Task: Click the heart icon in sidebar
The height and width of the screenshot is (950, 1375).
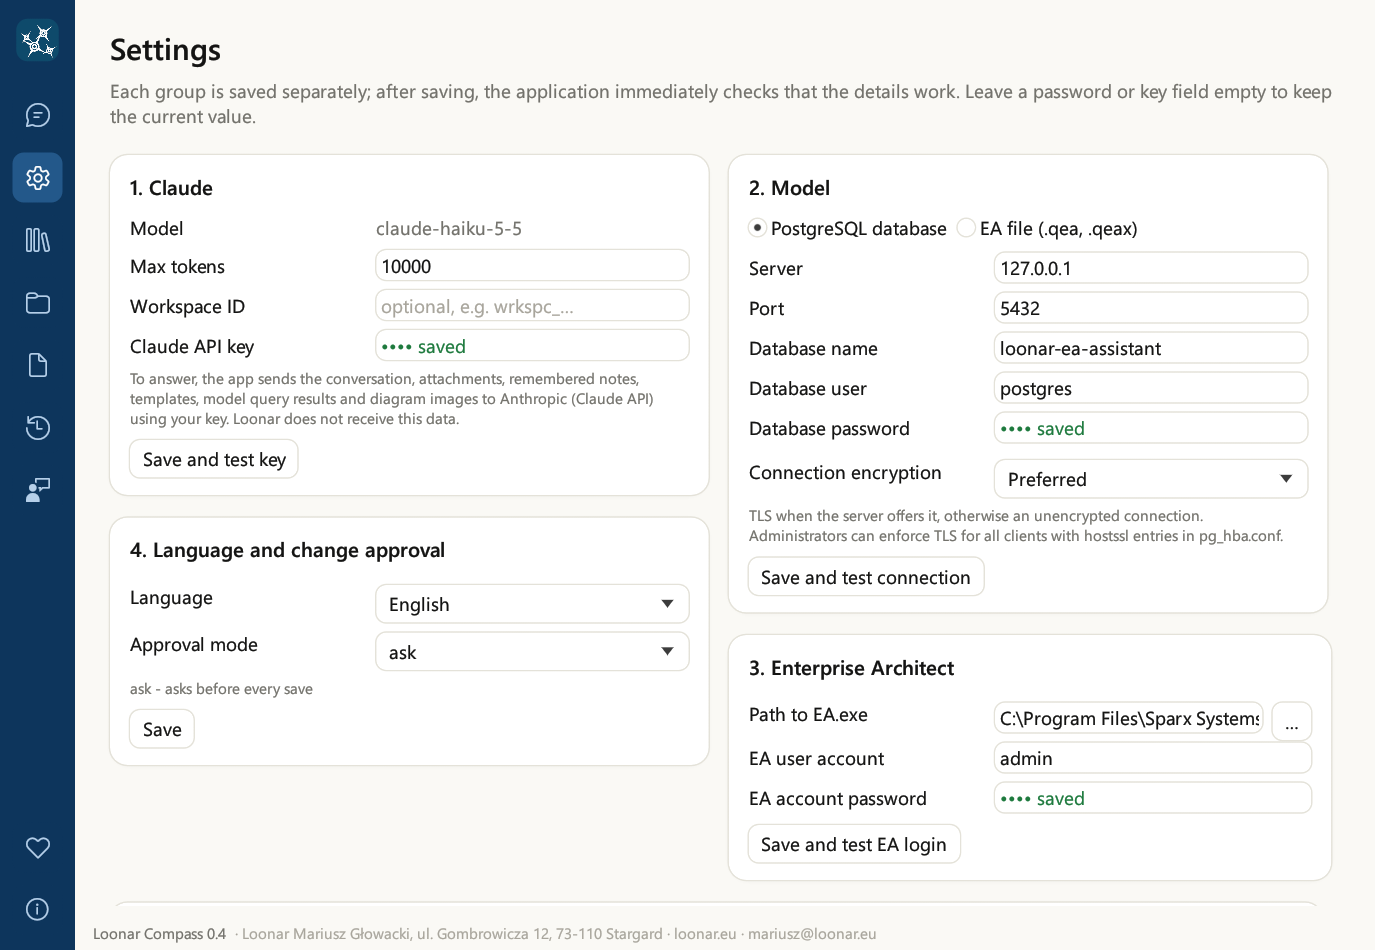Action: tap(37, 848)
